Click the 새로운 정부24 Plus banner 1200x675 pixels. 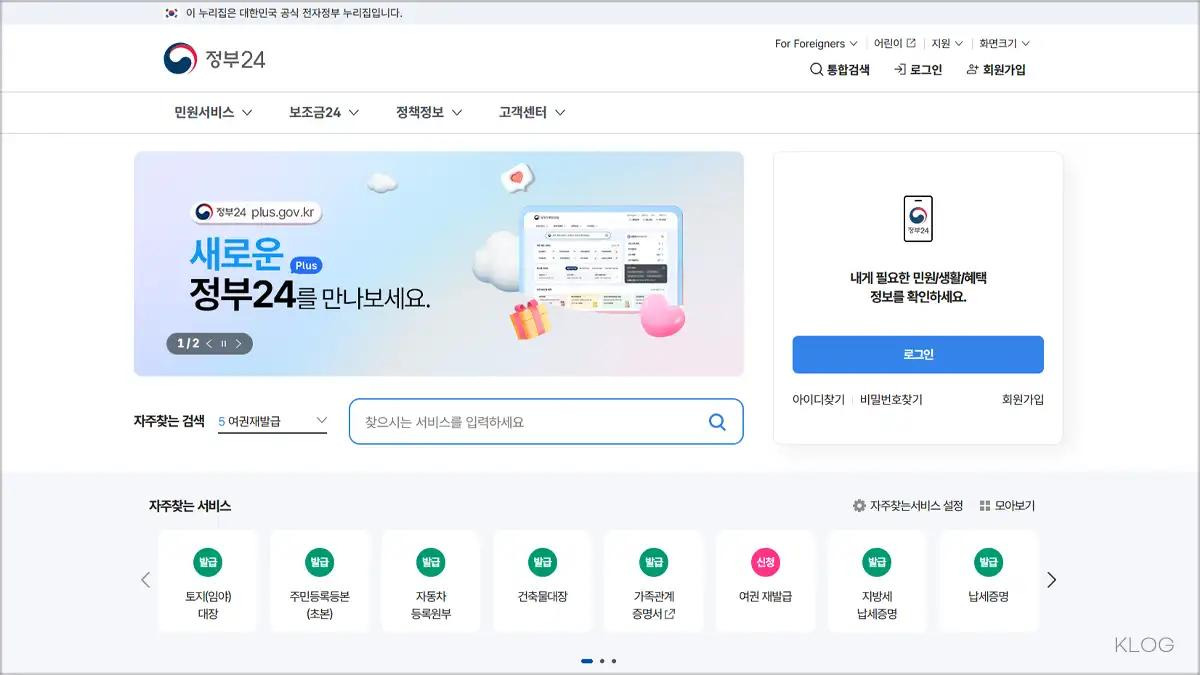[439, 264]
